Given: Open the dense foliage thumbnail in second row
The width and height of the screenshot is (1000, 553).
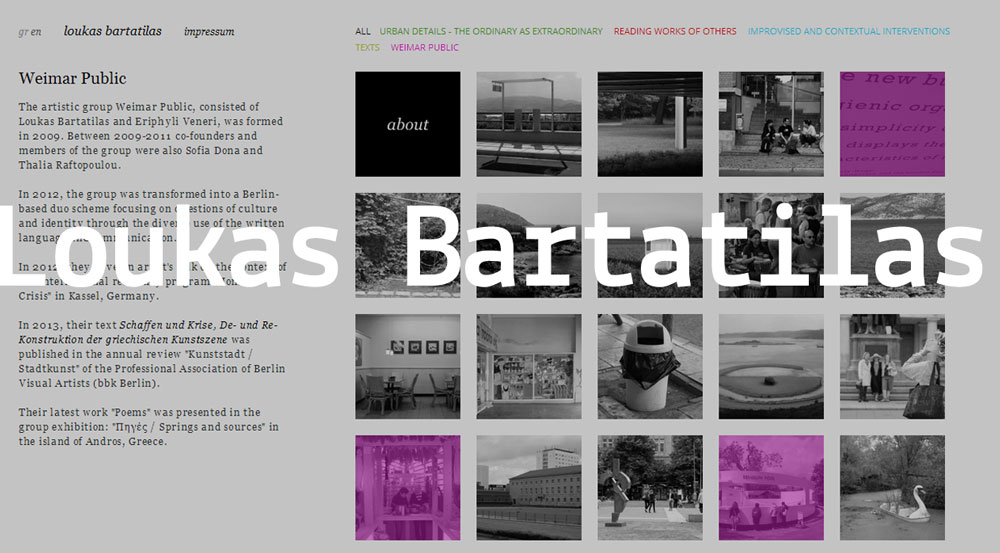Looking at the screenshot, I should 408,245.
